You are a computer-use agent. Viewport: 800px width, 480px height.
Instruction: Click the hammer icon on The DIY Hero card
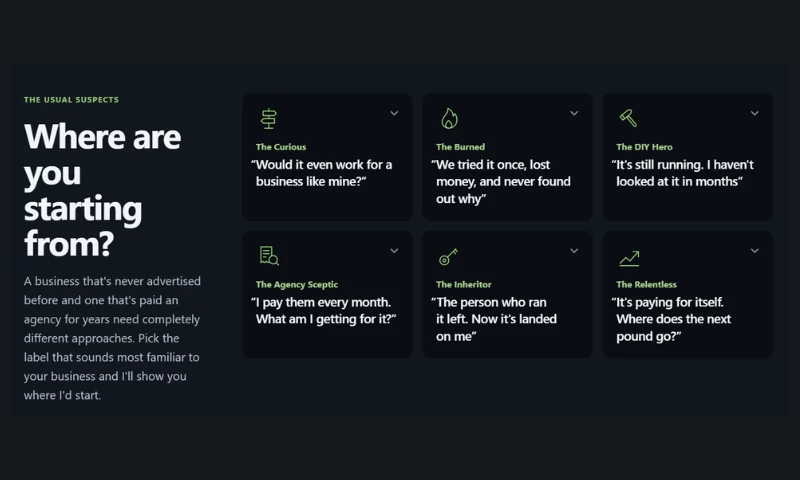(x=628, y=118)
